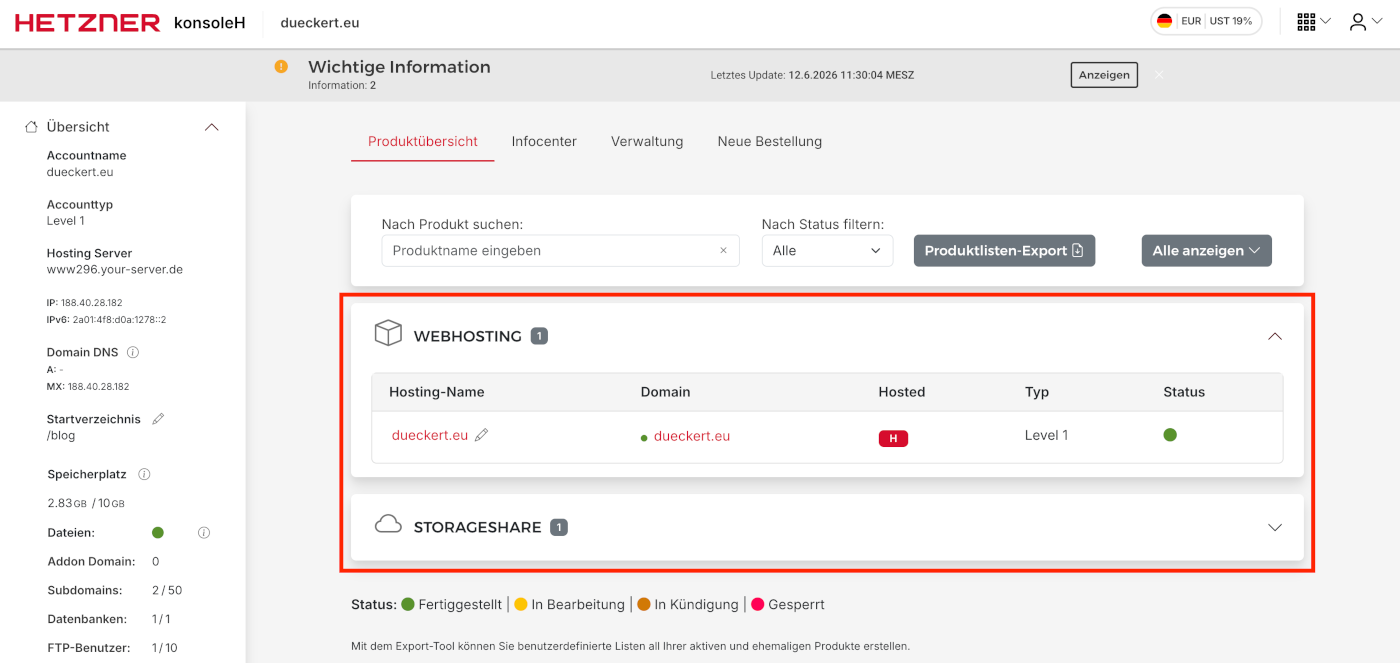Screen dimensions: 1400x663
Task: Open the Speicherplatz info icon
Action: (144, 474)
